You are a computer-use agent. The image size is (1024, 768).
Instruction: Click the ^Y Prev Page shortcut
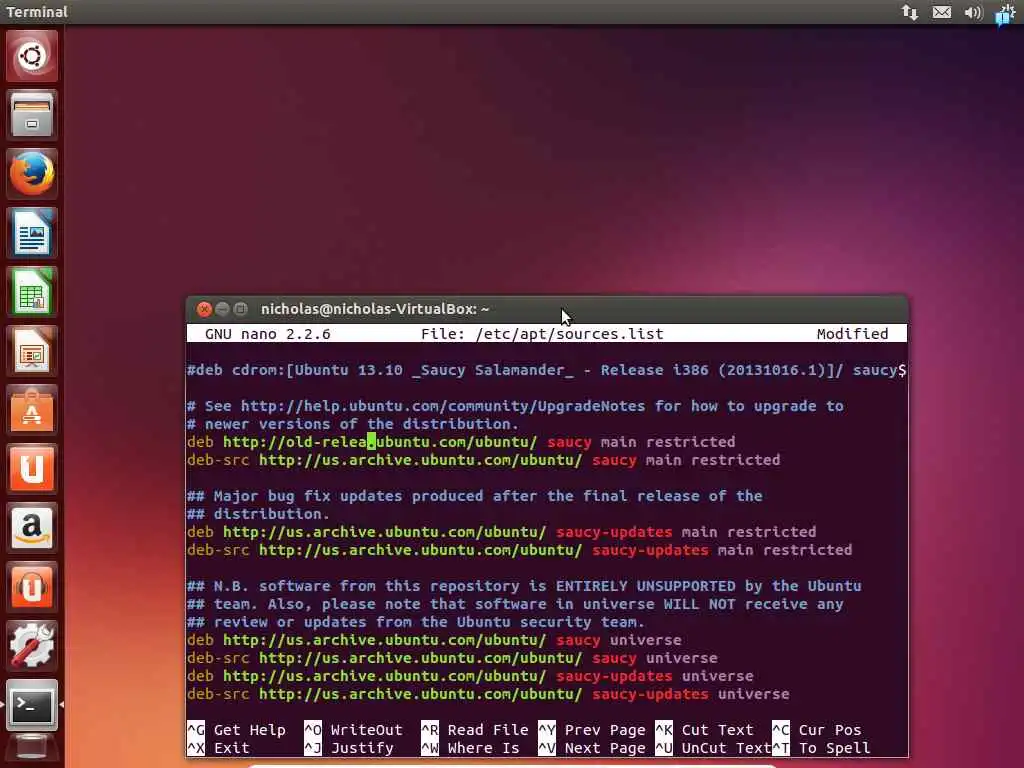592,730
